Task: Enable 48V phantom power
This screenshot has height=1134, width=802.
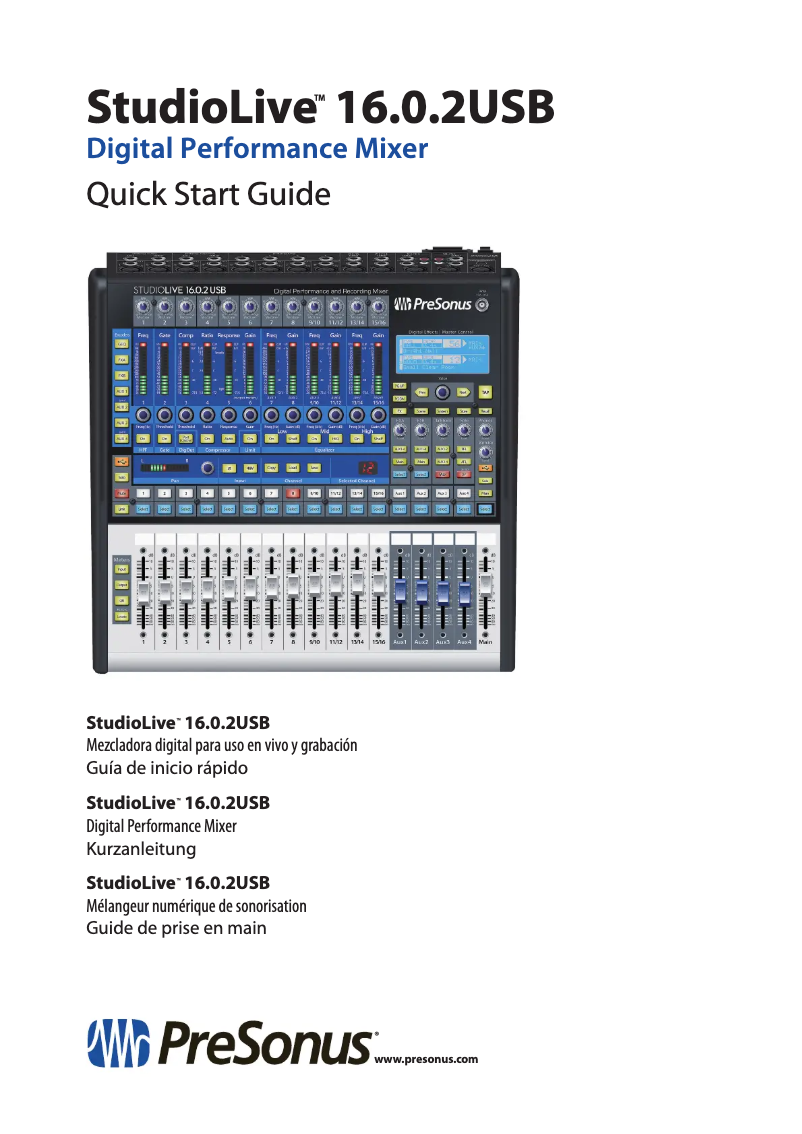Action: coord(249,467)
